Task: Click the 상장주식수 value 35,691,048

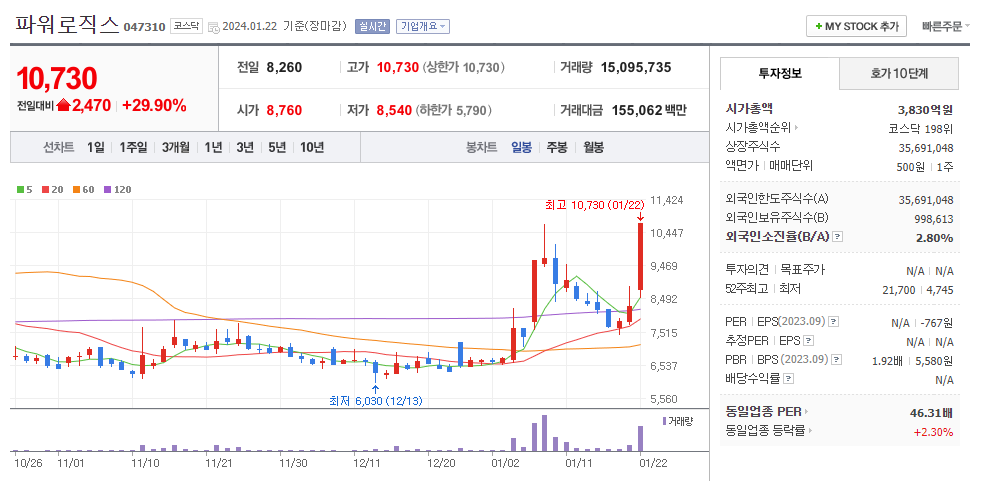Action: point(926,148)
